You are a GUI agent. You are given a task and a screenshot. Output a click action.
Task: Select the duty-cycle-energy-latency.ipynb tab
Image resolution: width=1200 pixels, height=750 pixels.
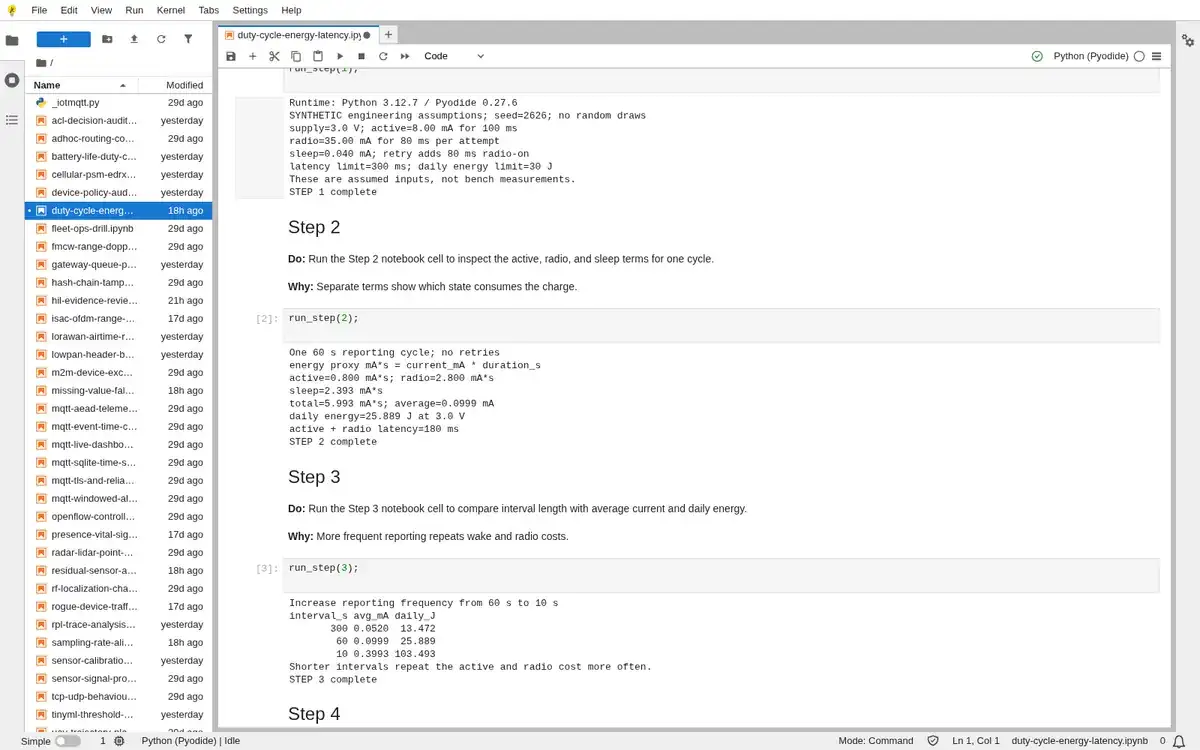coord(297,35)
